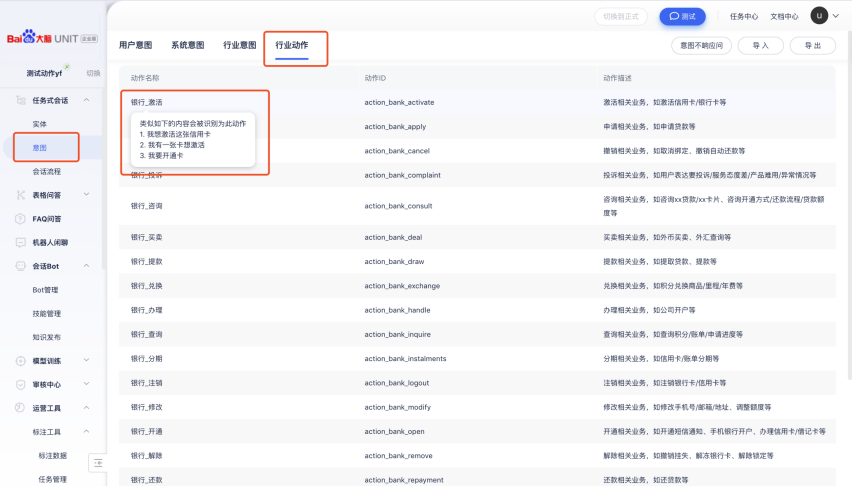Expand the 审核中心 section chevron

tap(87, 385)
